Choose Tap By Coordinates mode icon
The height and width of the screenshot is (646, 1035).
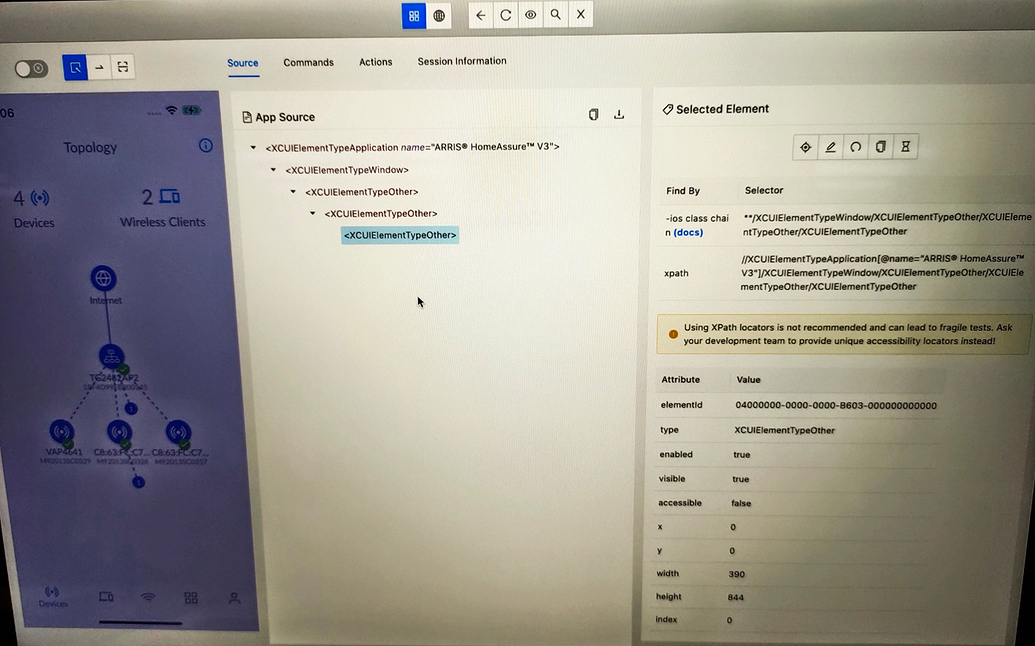pyautogui.click(x=123, y=67)
